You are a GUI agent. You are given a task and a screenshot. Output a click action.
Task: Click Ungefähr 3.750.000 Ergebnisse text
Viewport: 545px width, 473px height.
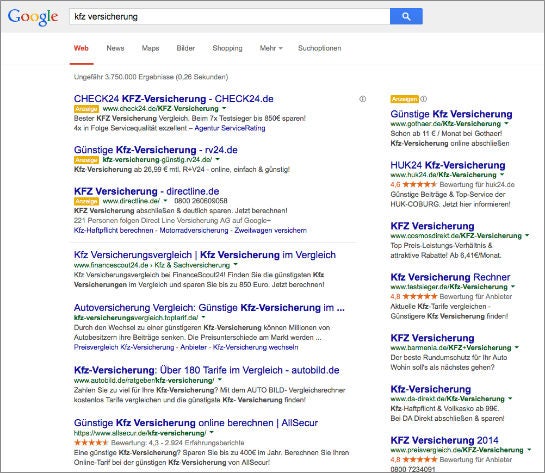point(151,77)
